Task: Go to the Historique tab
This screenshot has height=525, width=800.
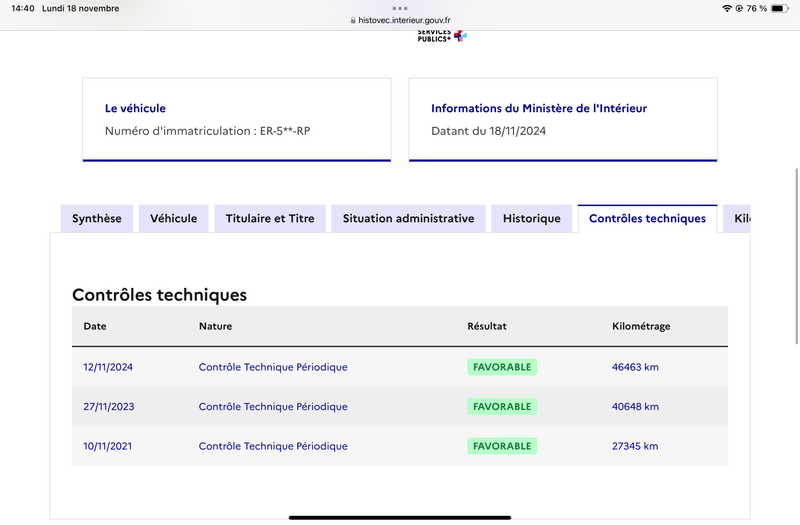Action: pyautogui.click(x=532, y=218)
